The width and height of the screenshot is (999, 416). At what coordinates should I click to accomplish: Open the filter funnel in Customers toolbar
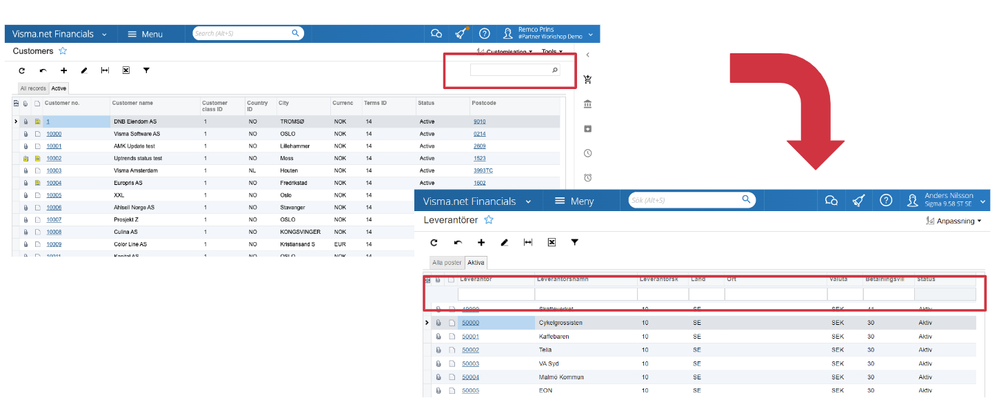pos(147,71)
